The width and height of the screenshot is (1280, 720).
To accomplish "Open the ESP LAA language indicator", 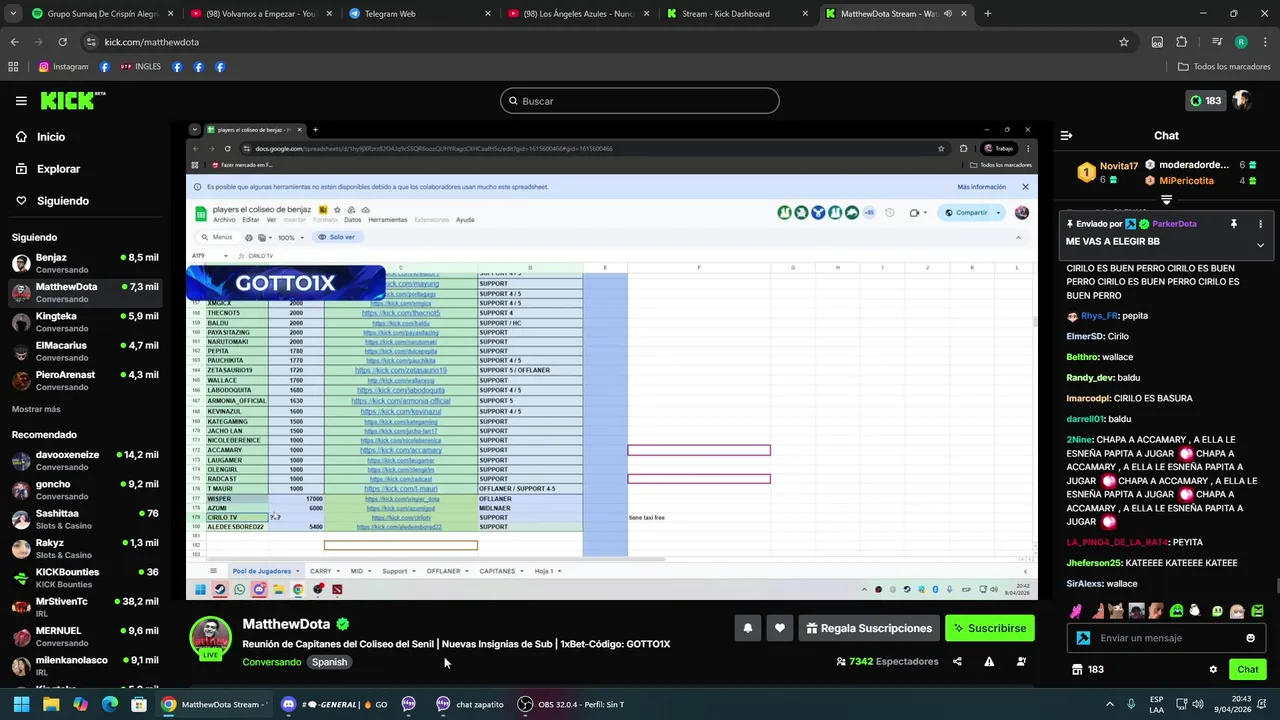I will click(1156, 704).
